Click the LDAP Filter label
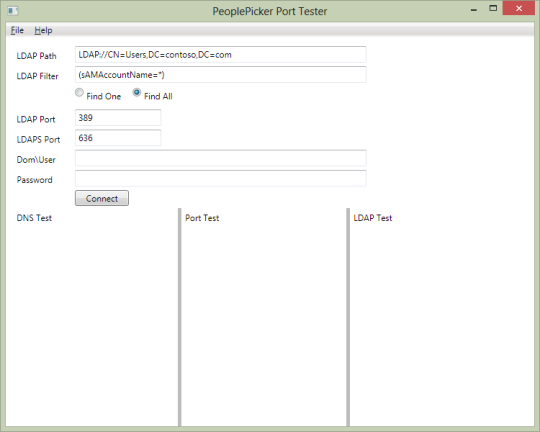The image size is (540, 432). pos(38,76)
